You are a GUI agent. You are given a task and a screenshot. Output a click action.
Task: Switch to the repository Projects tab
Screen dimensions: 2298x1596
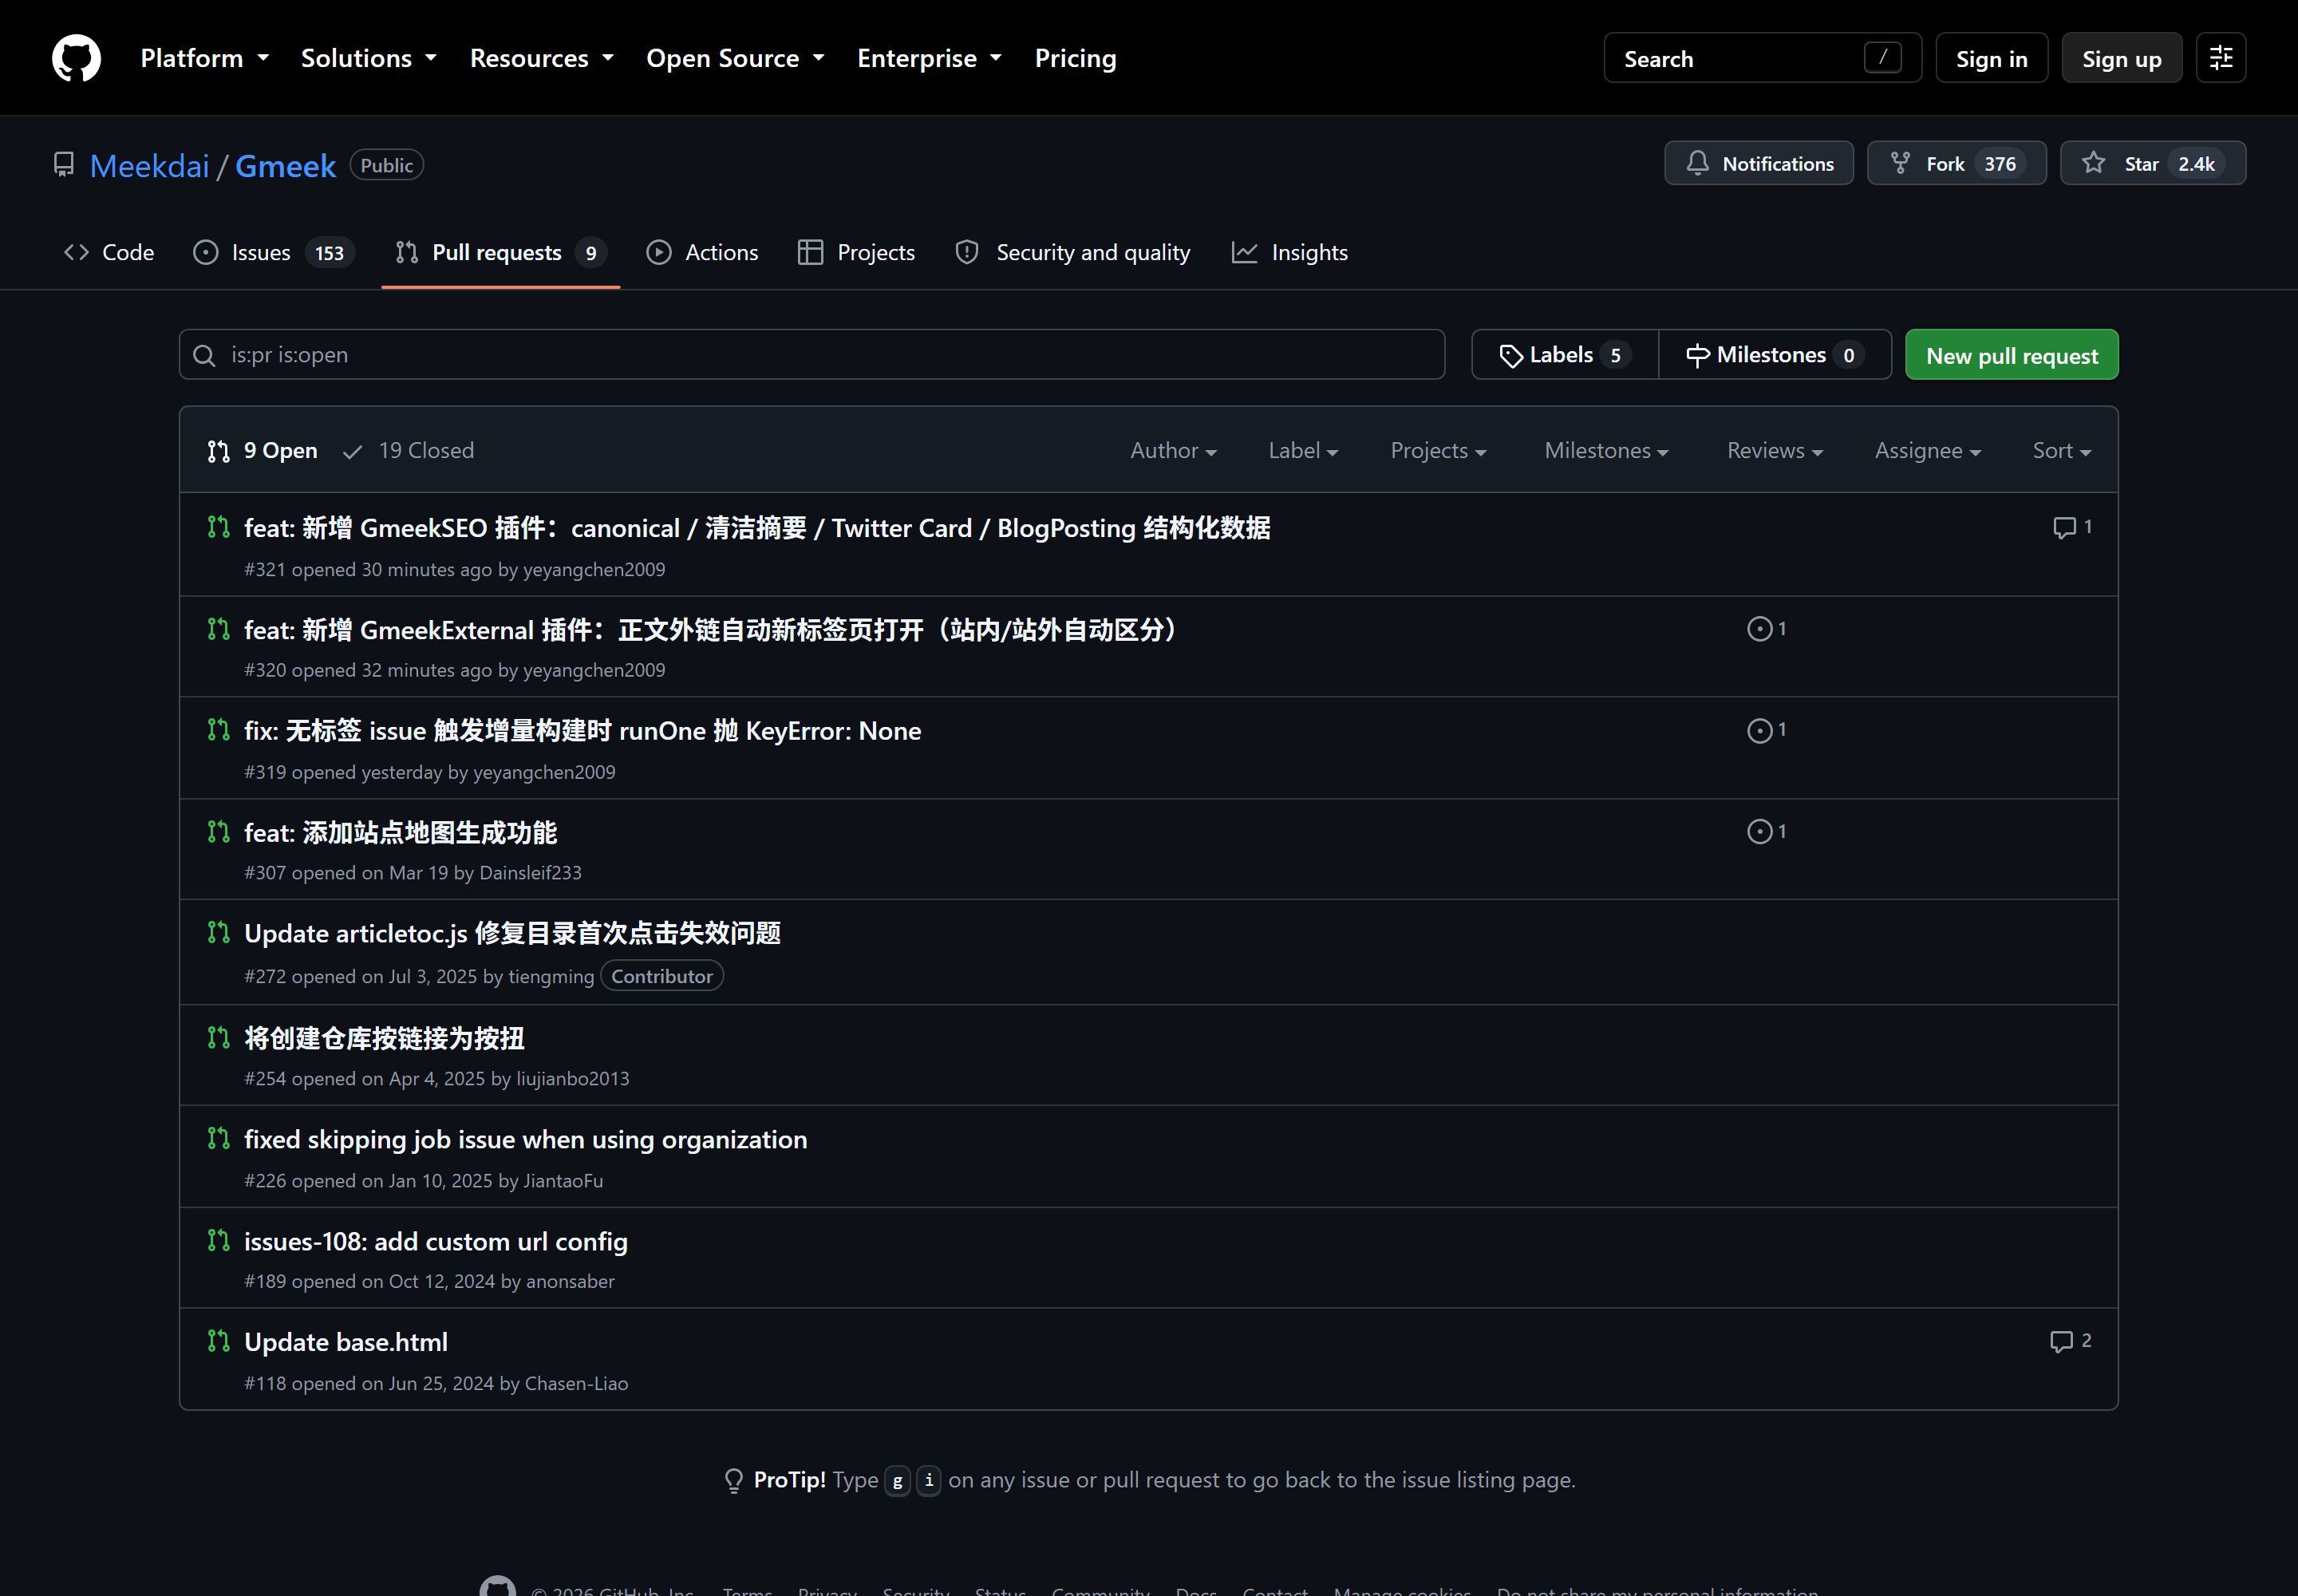click(857, 252)
